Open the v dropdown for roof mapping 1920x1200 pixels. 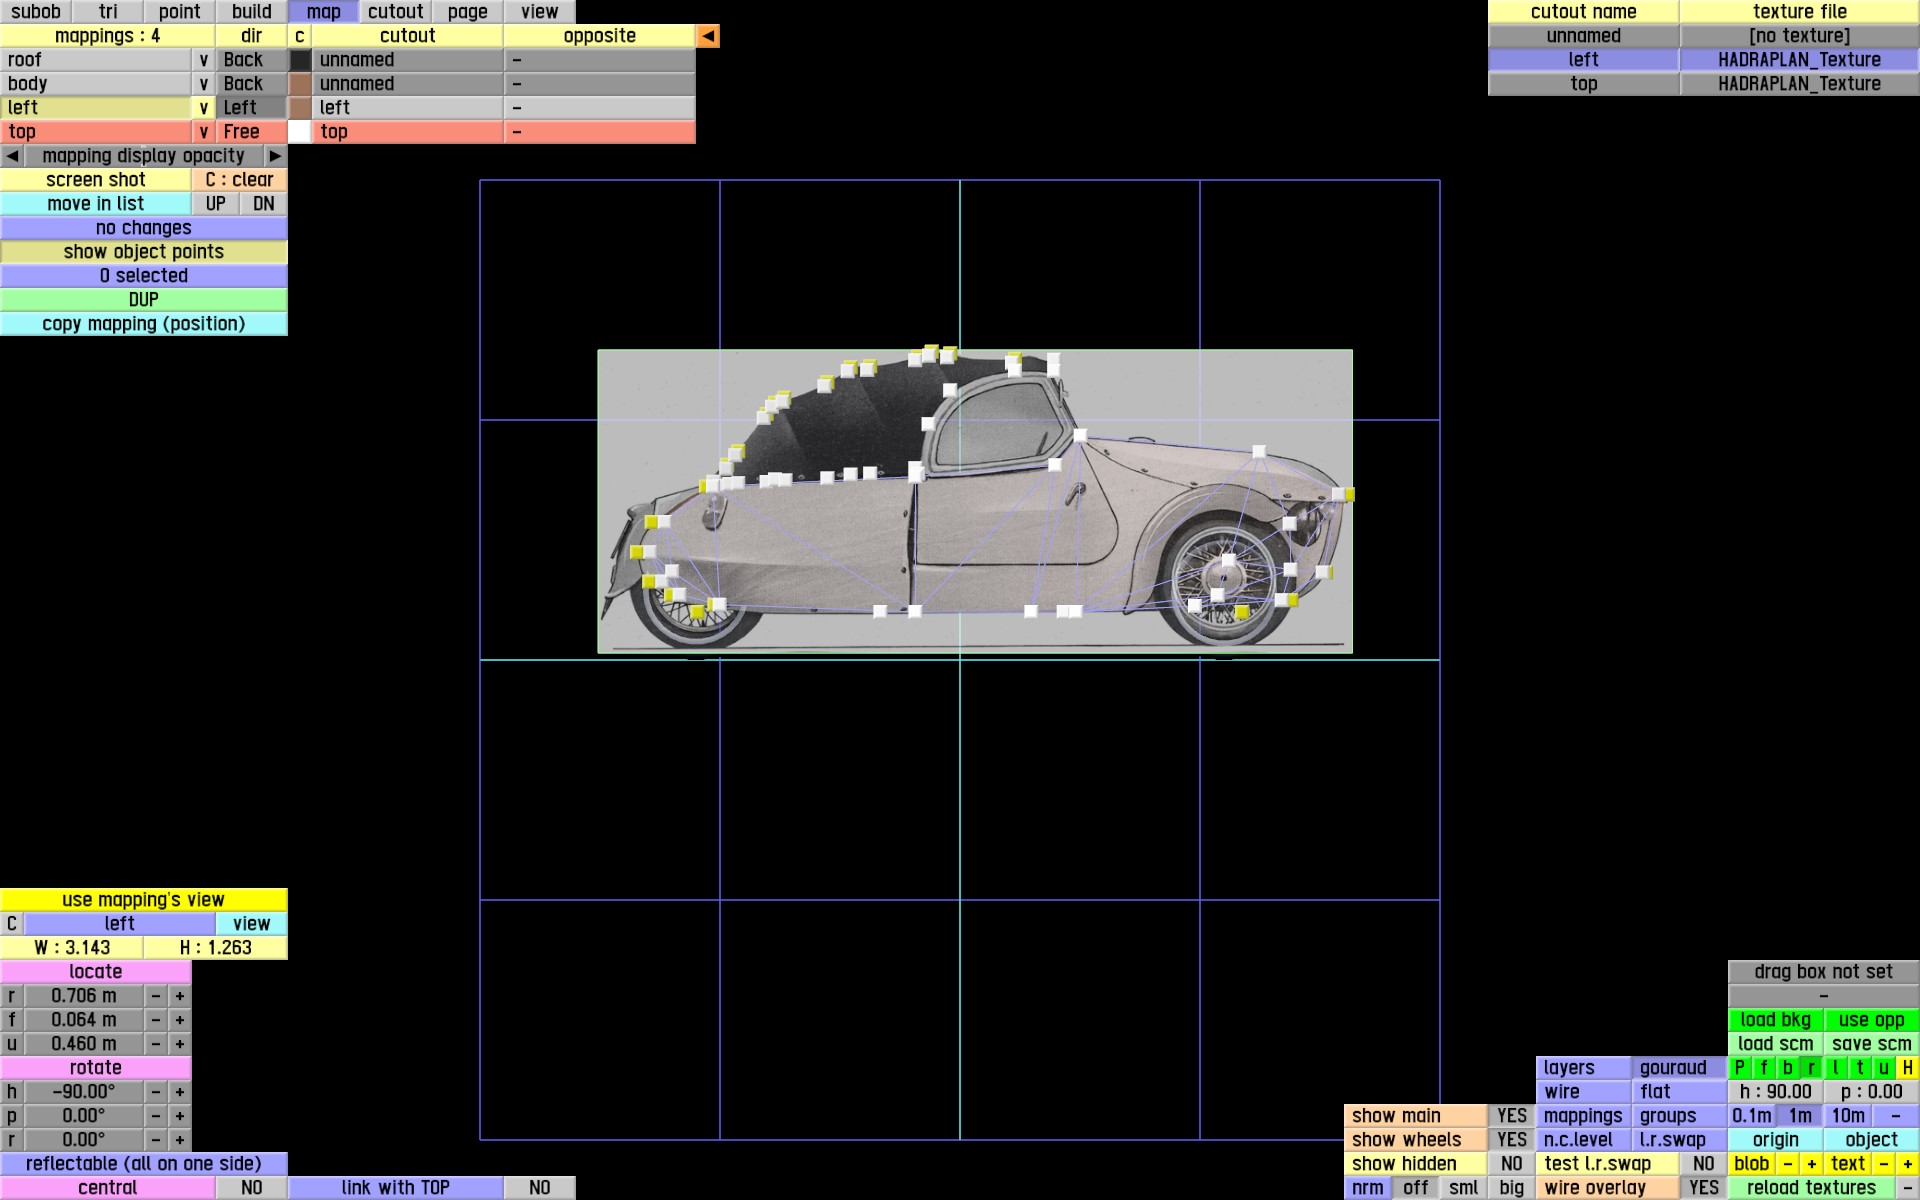203,60
